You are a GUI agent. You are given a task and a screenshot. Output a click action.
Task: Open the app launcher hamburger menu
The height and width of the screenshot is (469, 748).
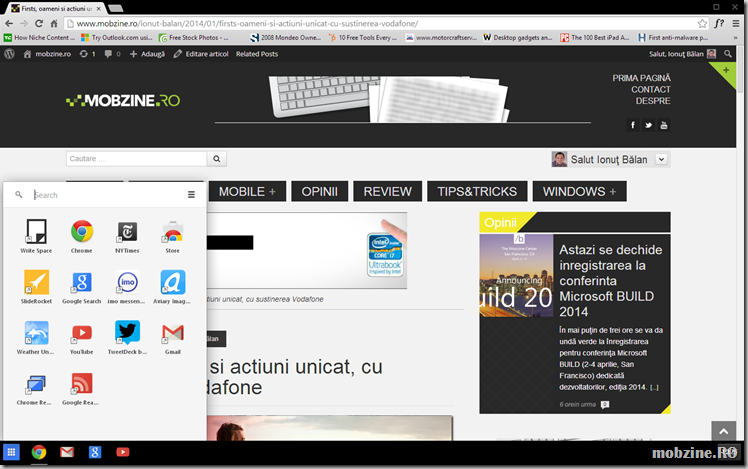click(x=191, y=195)
